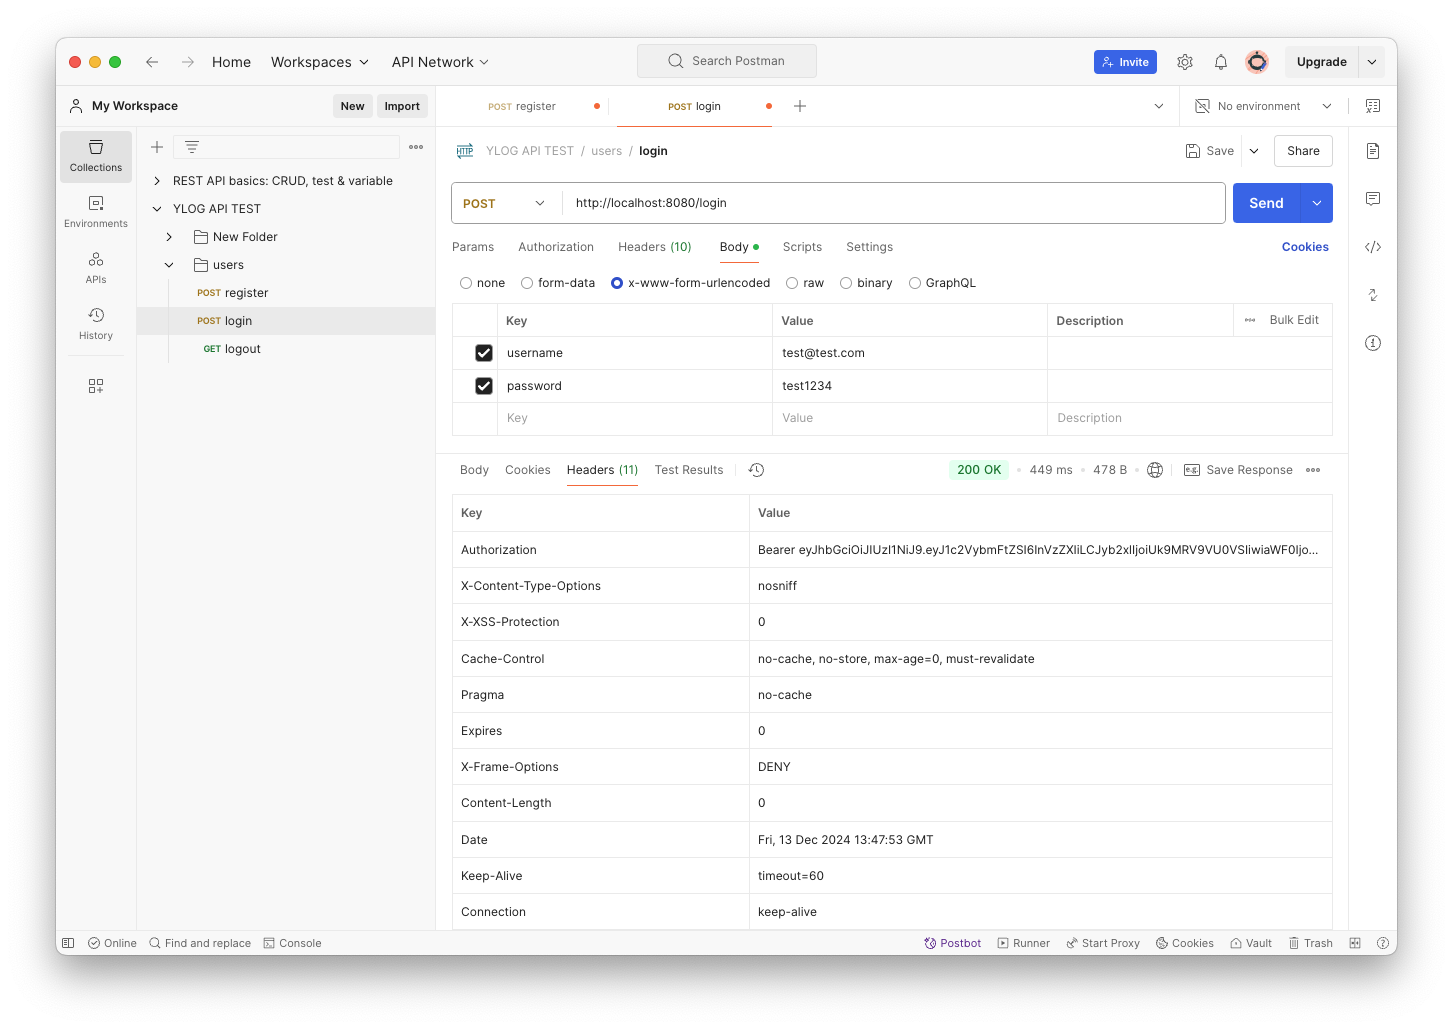
Task: Select the none body type
Action: pos(466,283)
